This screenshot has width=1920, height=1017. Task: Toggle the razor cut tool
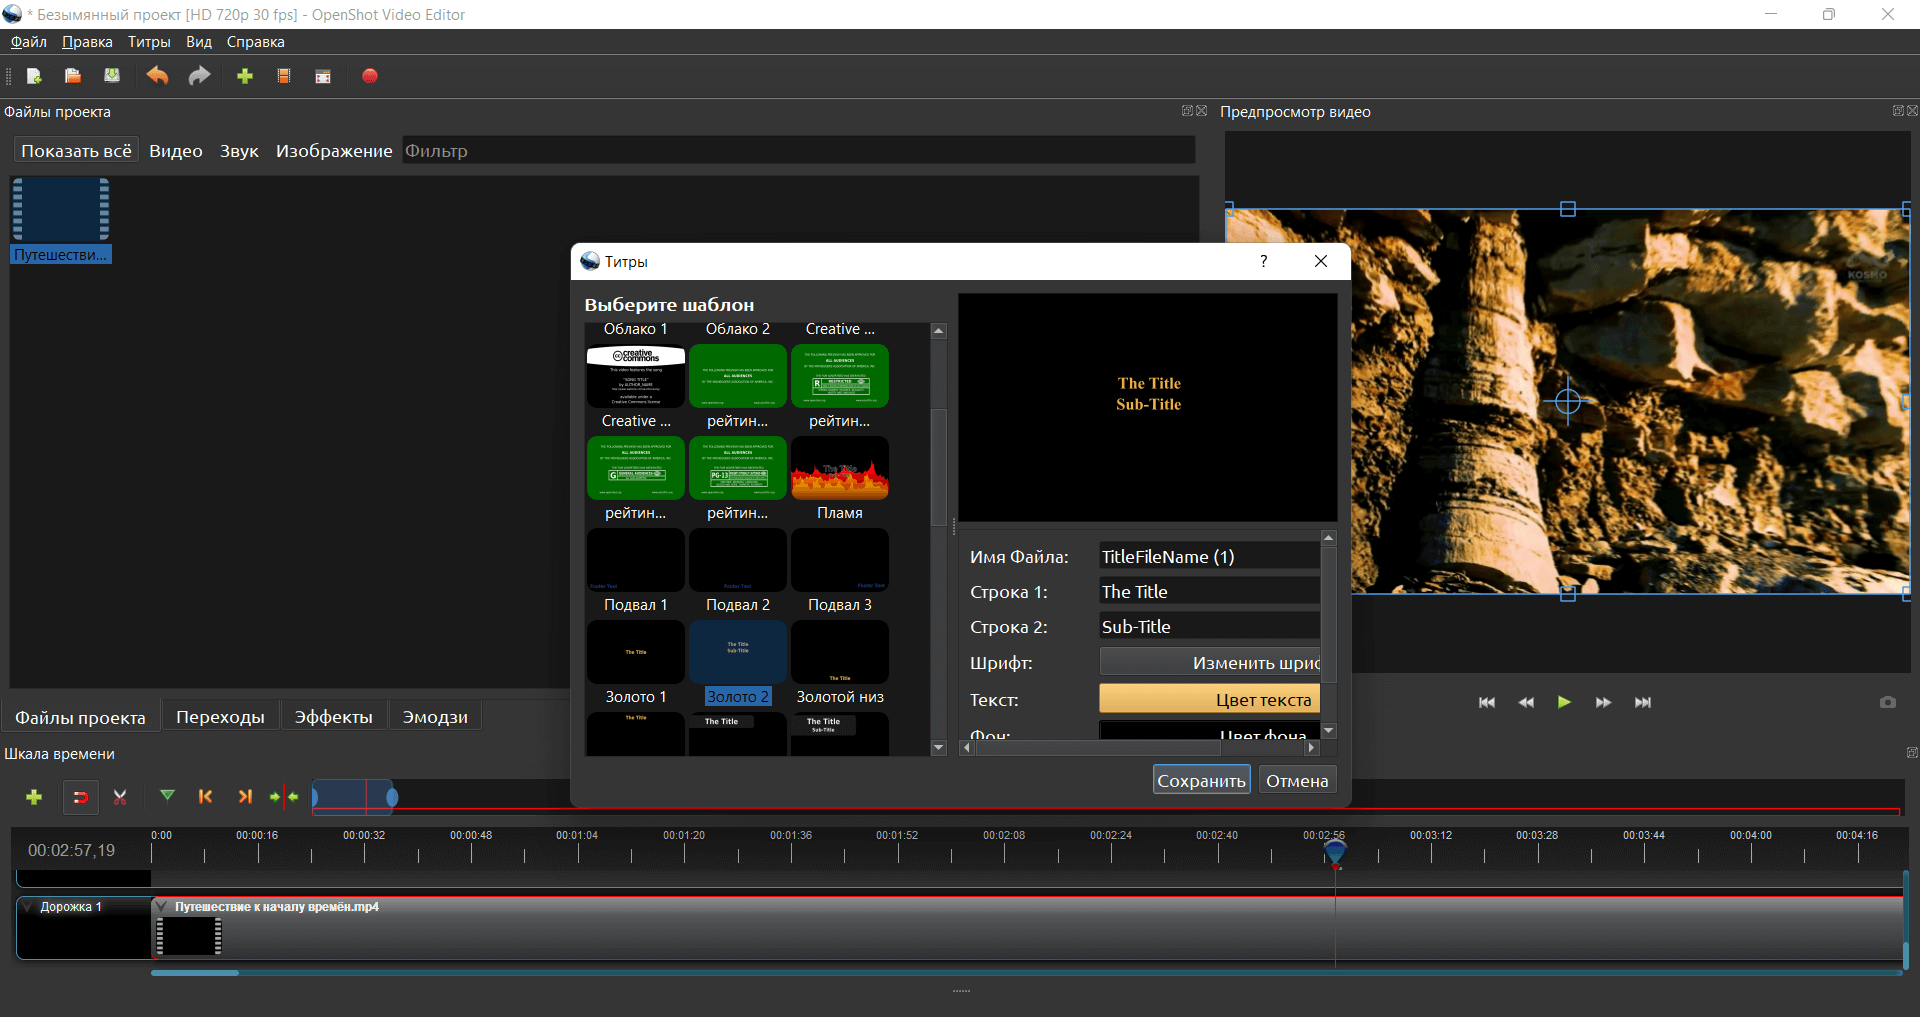121,797
